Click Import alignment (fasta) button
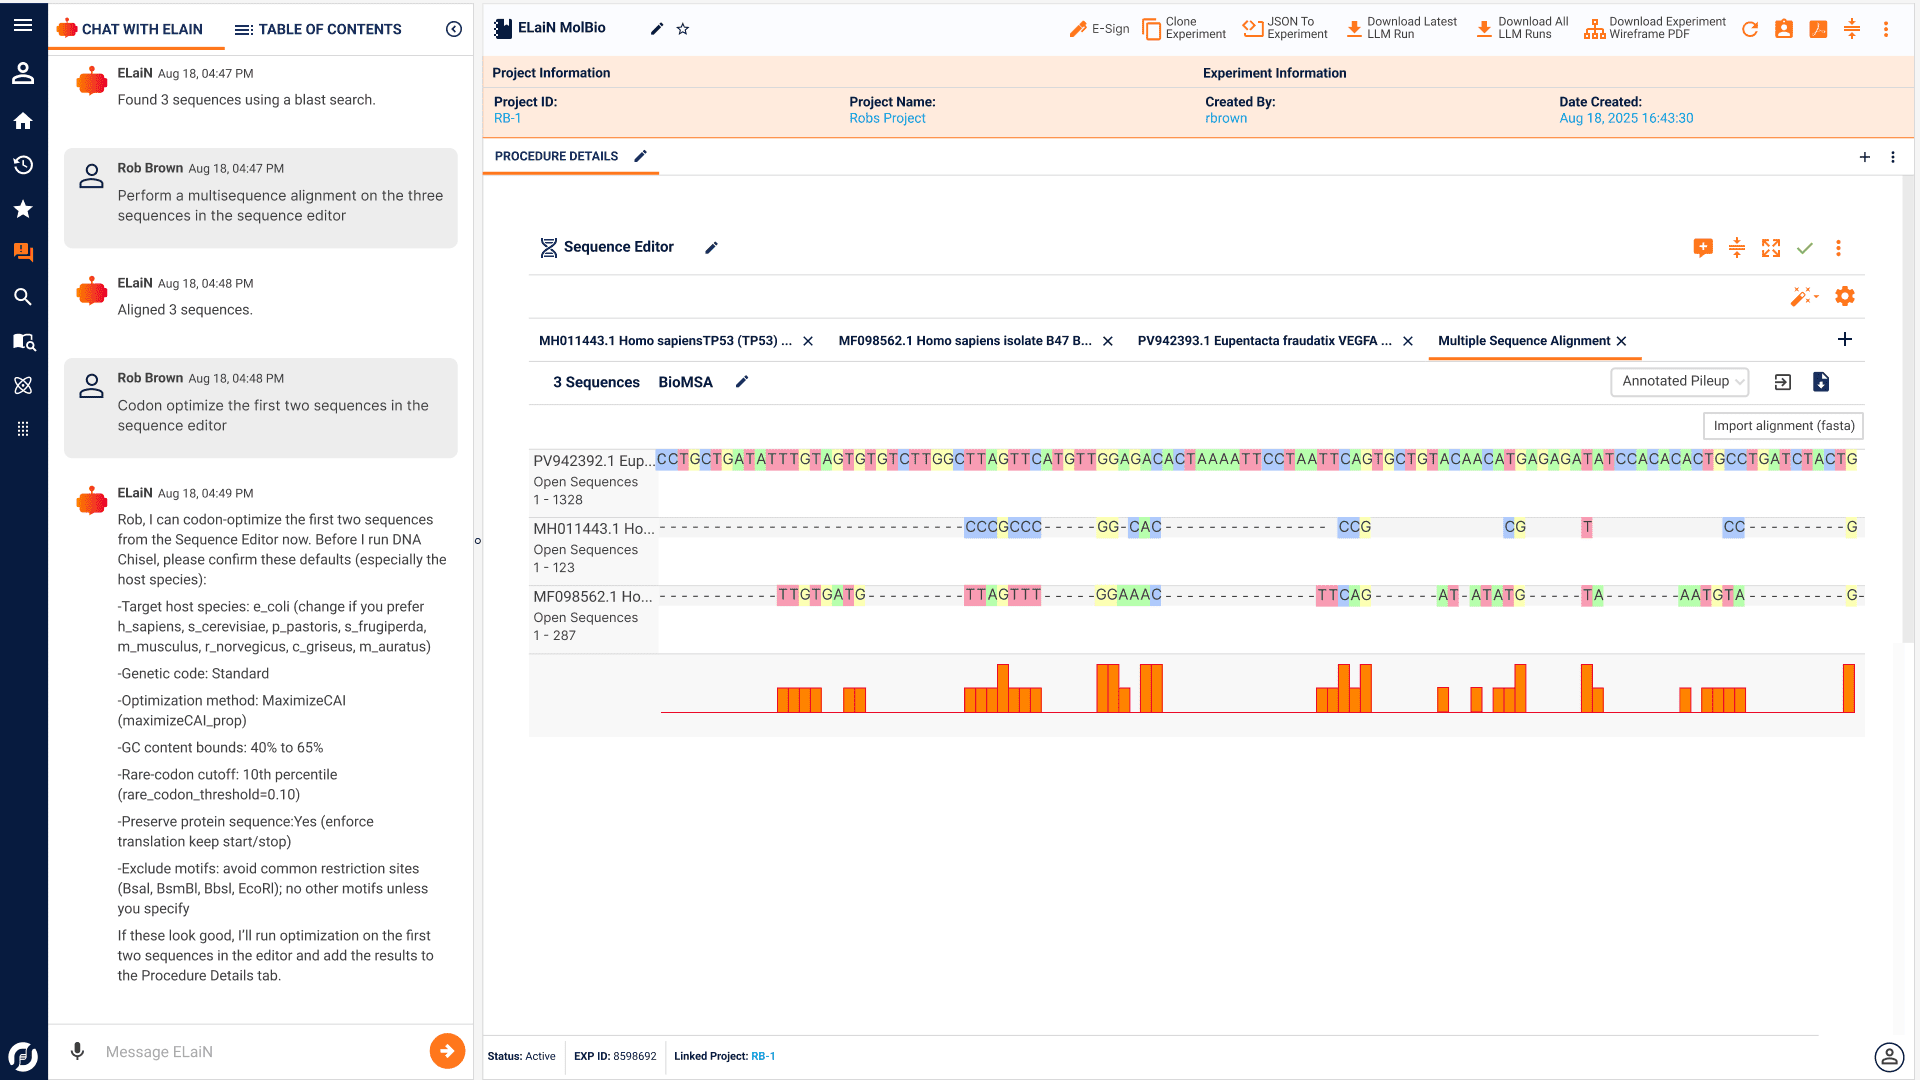This screenshot has width=1920, height=1080. 1783,426
